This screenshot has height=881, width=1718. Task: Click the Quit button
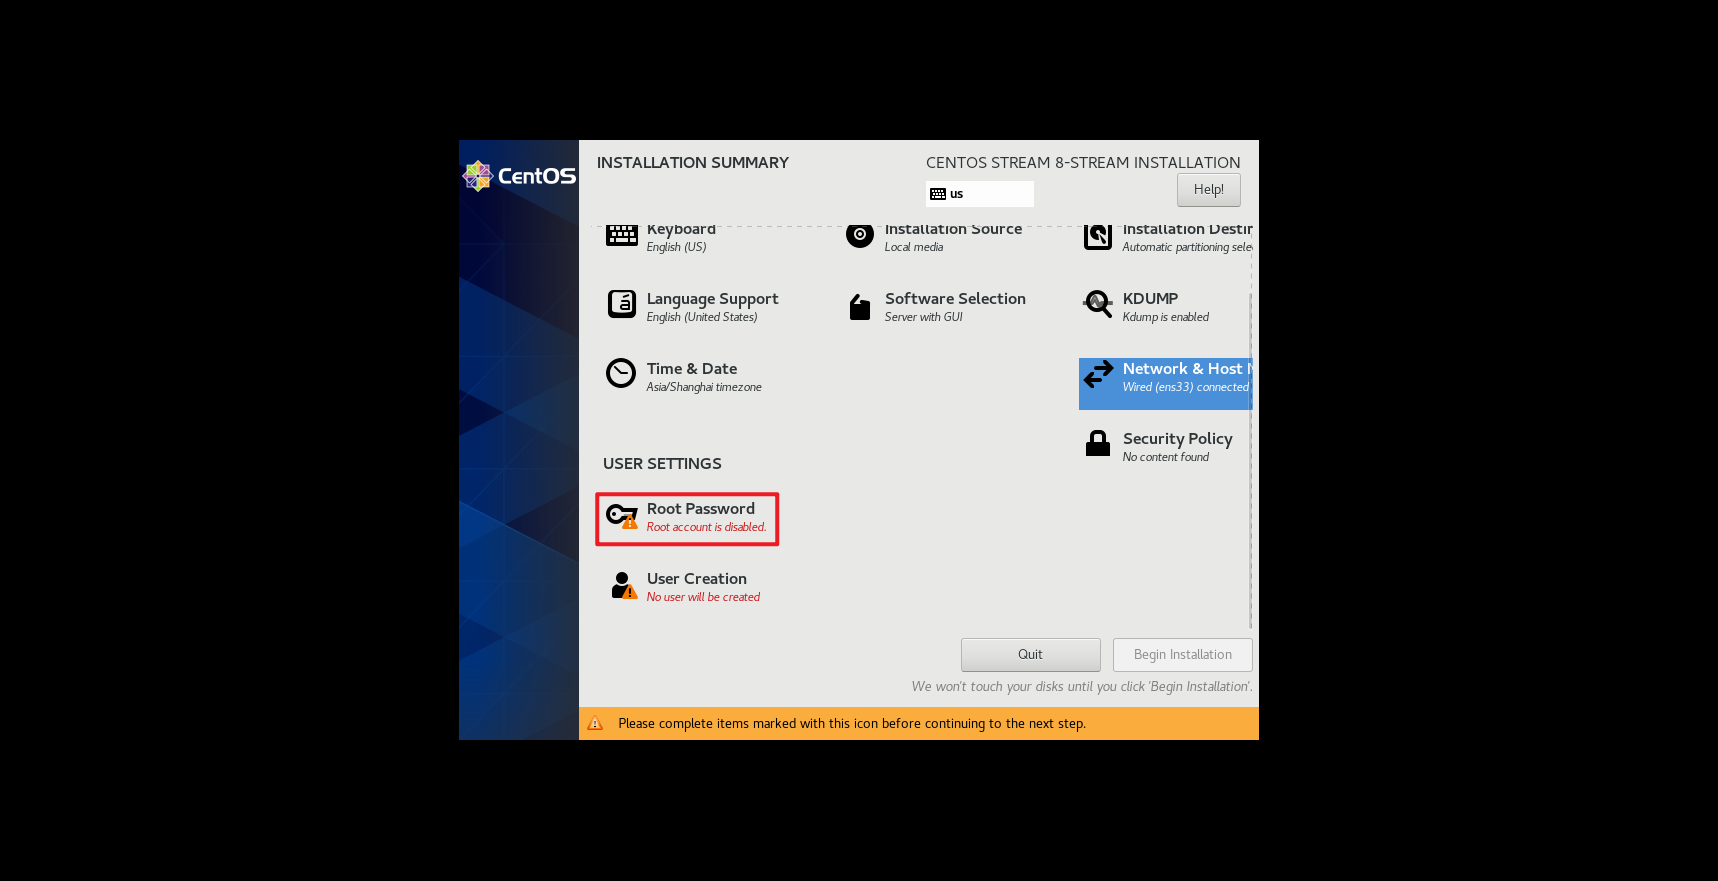point(1030,654)
